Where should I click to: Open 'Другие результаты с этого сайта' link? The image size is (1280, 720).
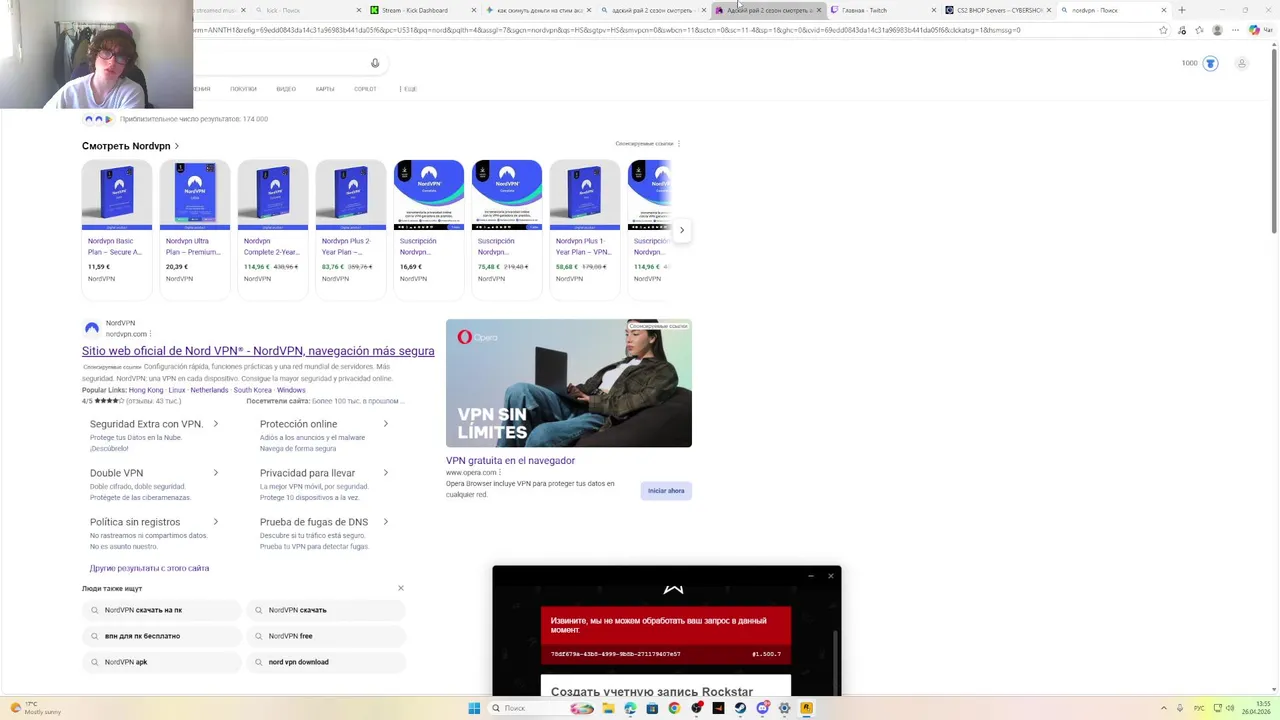pyautogui.click(x=149, y=568)
